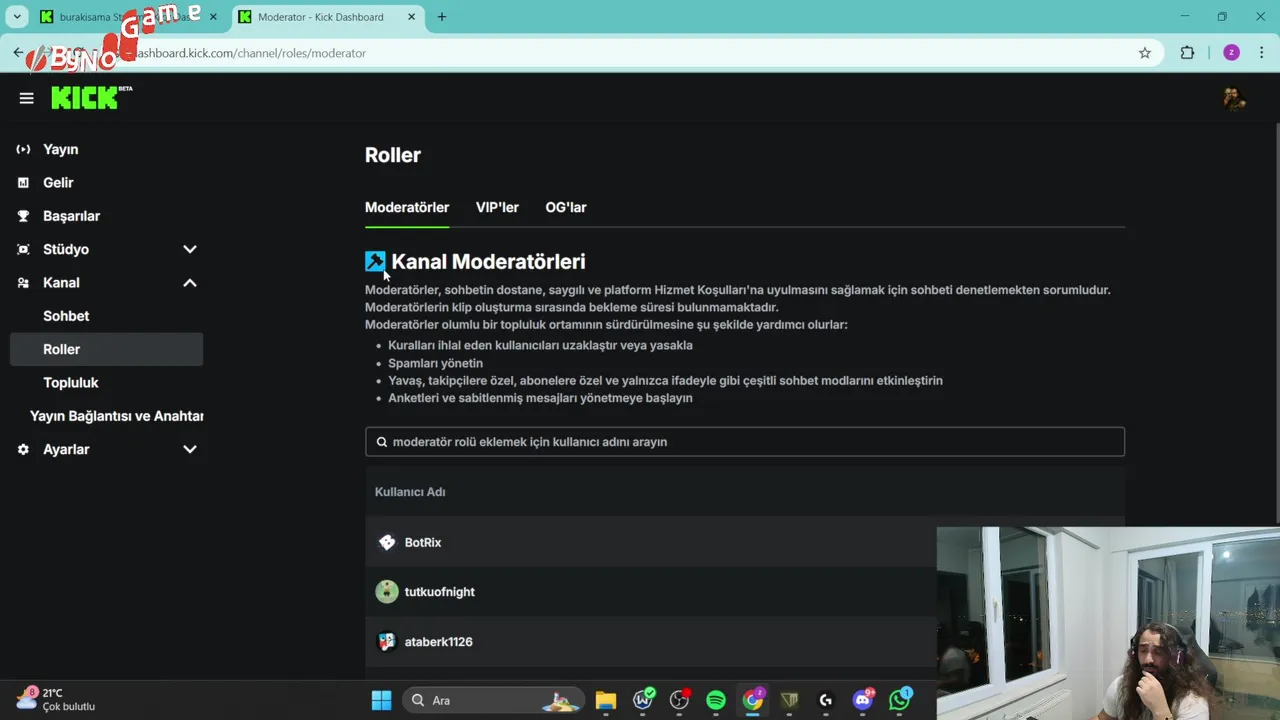Screen dimensions: 1280x720
Task: Click the Kanal sidebar icon
Action: [x=23, y=283]
